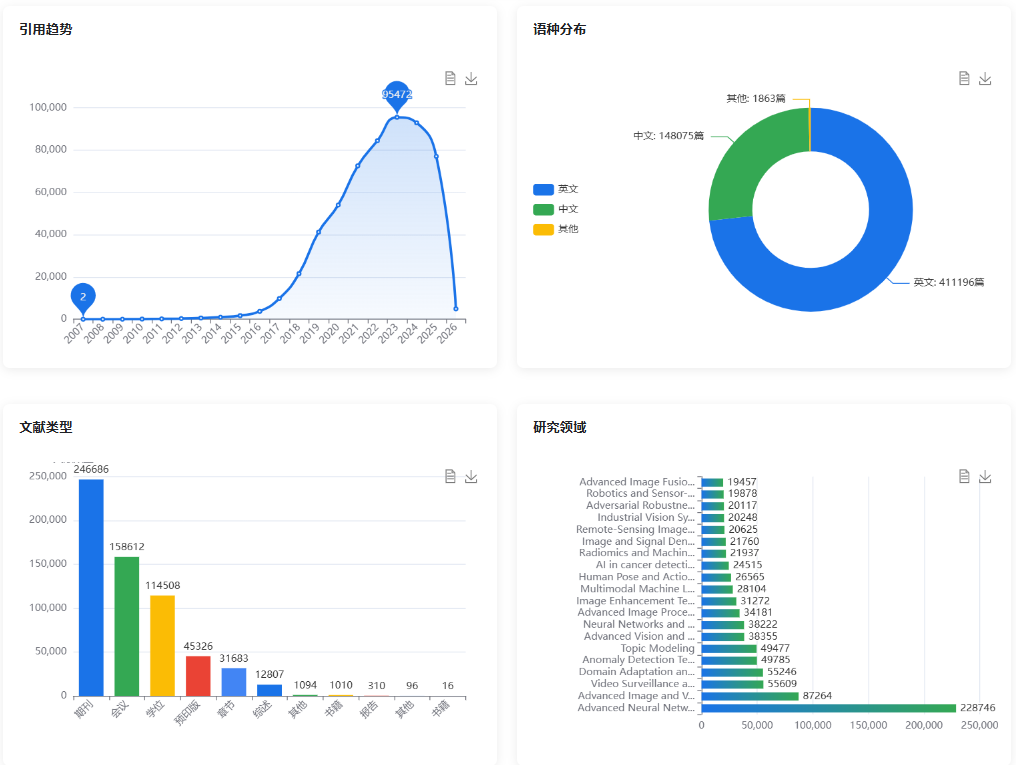Select the Video Surveillance bar with 55609
Image resolution: width=1016 pixels, height=765 pixels.
click(x=732, y=684)
